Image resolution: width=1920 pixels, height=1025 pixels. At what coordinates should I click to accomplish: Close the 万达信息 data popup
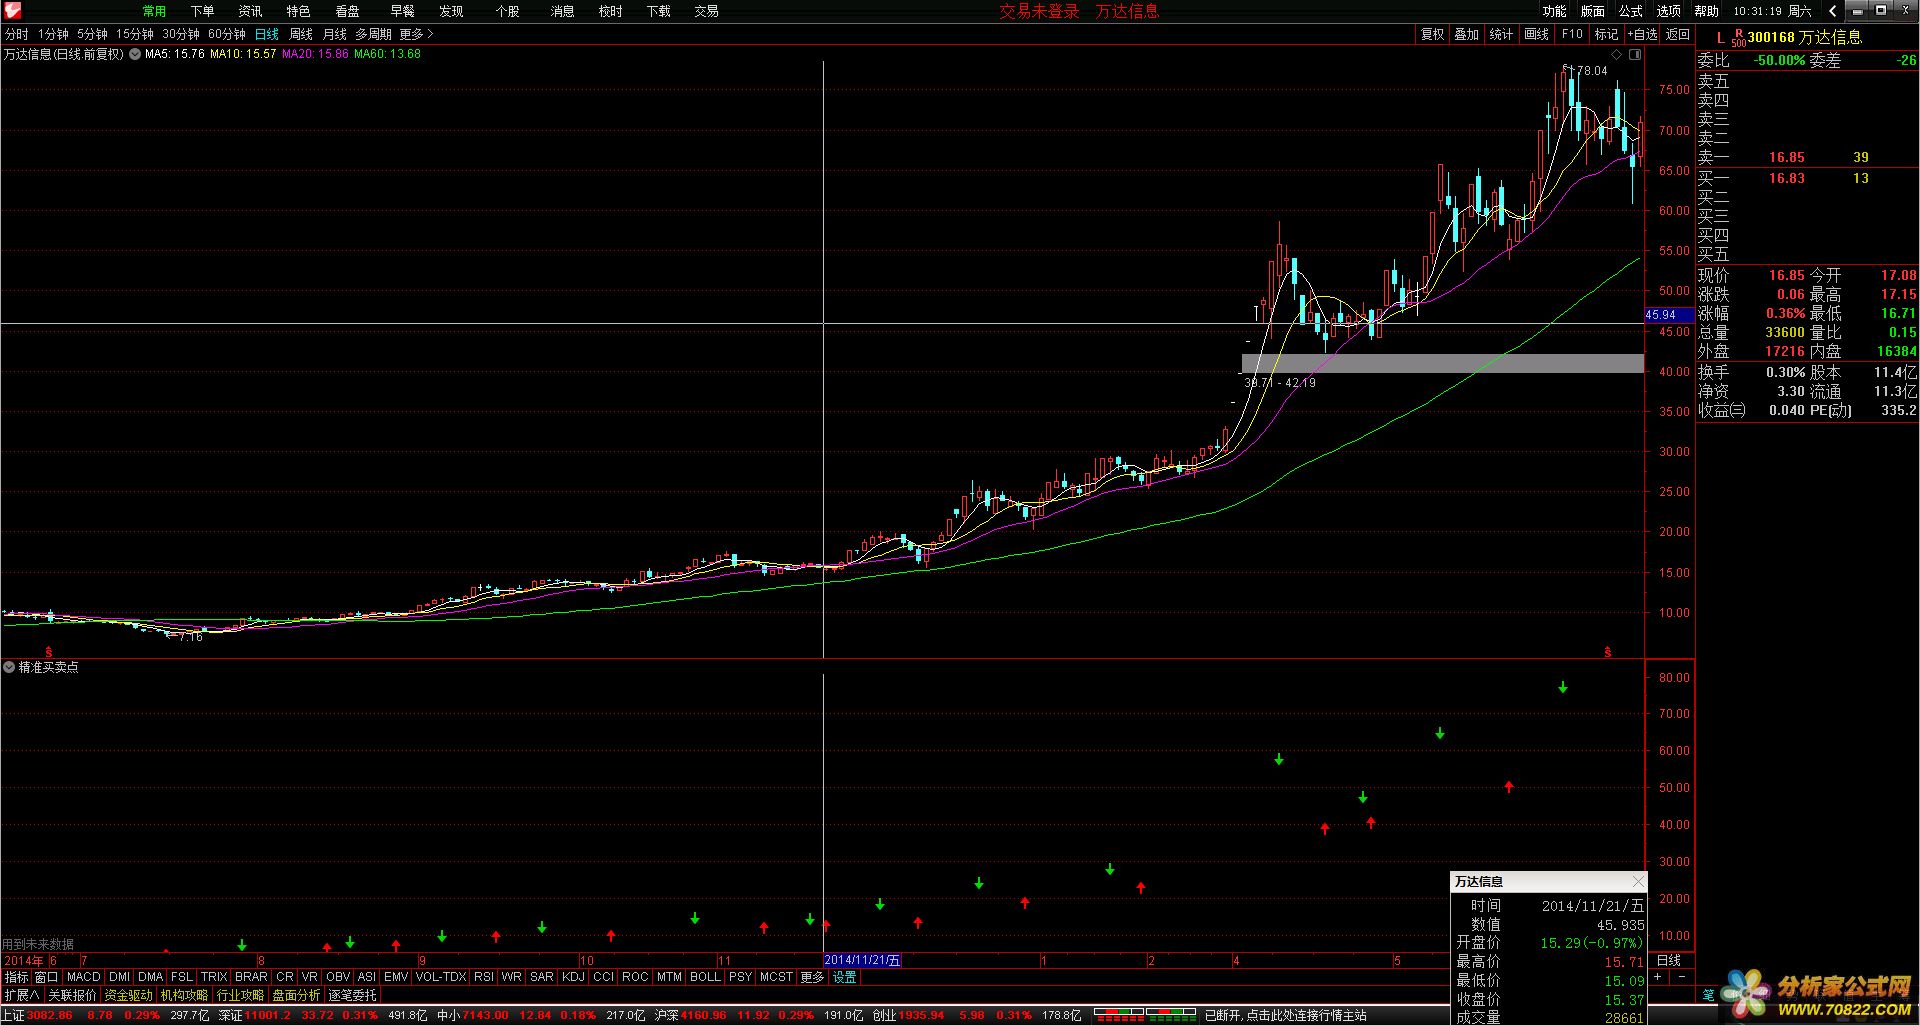(1637, 881)
